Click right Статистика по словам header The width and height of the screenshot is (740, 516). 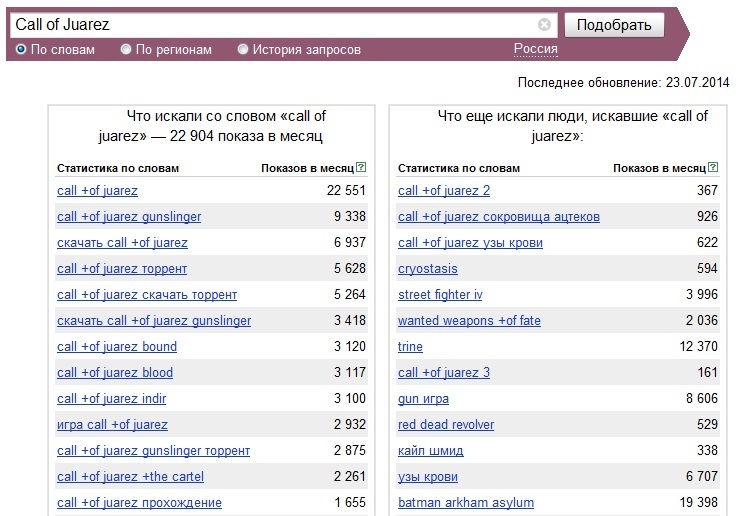pos(459,168)
